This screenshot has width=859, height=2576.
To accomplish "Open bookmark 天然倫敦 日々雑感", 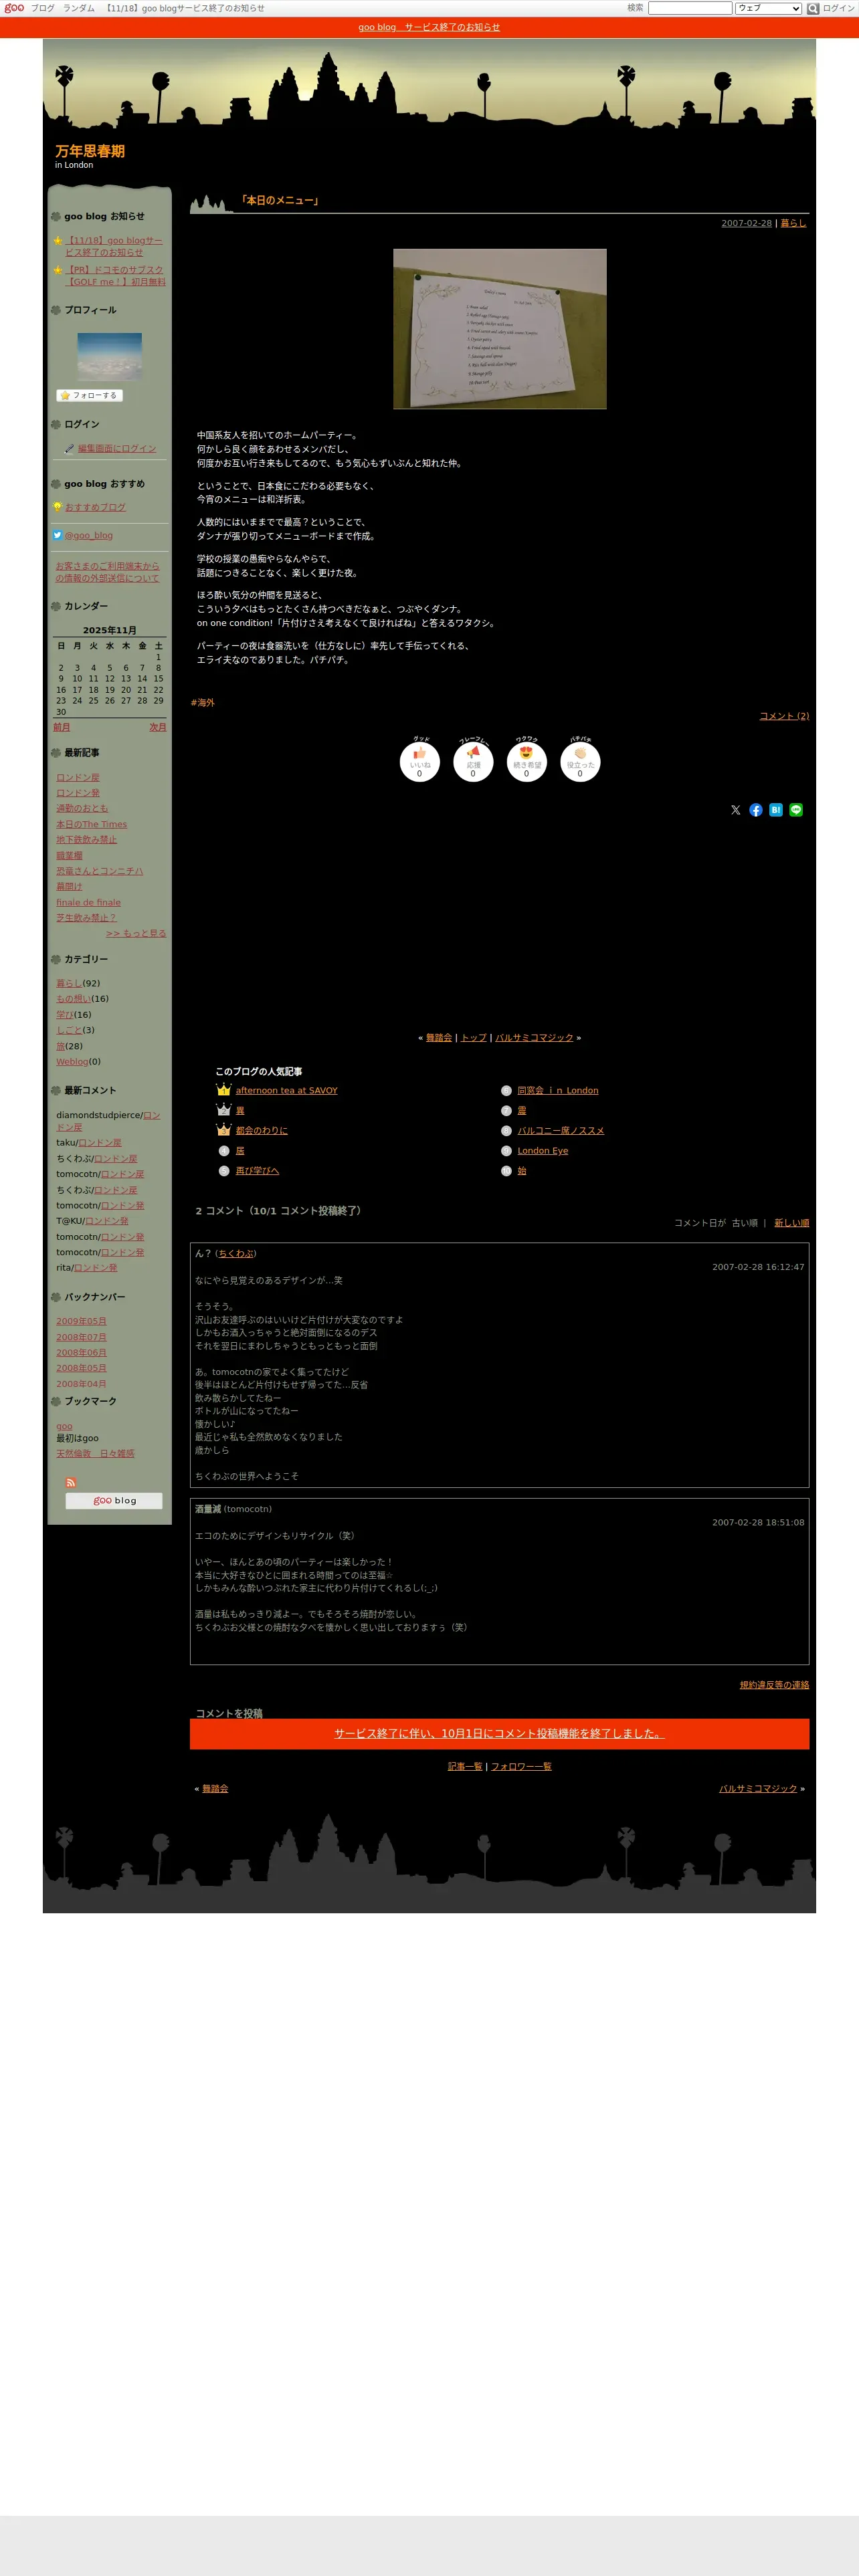I will pos(95,1454).
